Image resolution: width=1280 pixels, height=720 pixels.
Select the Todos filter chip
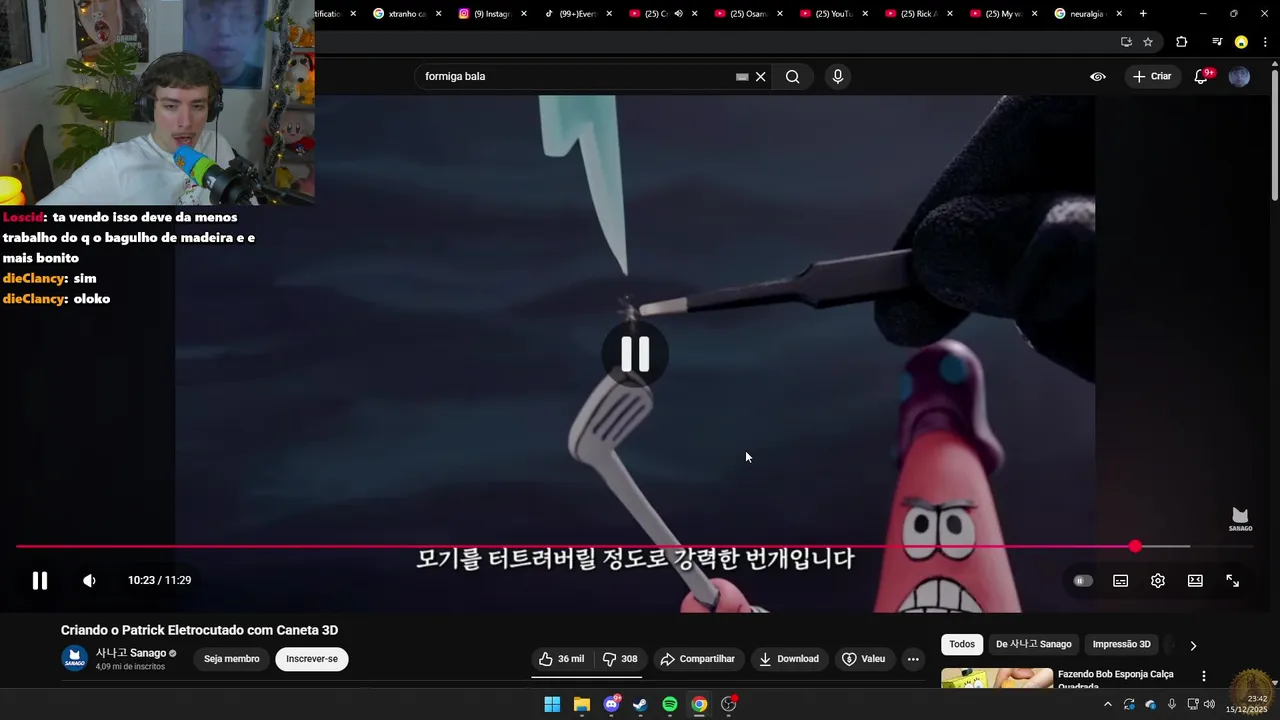[x=962, y=645]
